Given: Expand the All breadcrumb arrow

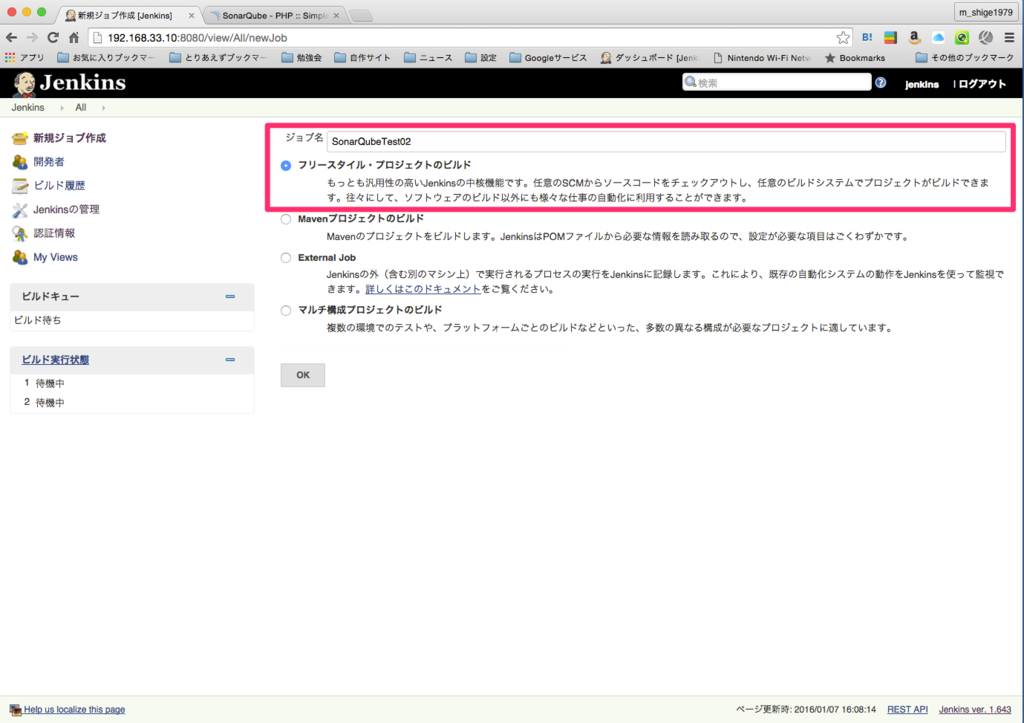Looking at the screenshot, I should [x=103, y=108].
